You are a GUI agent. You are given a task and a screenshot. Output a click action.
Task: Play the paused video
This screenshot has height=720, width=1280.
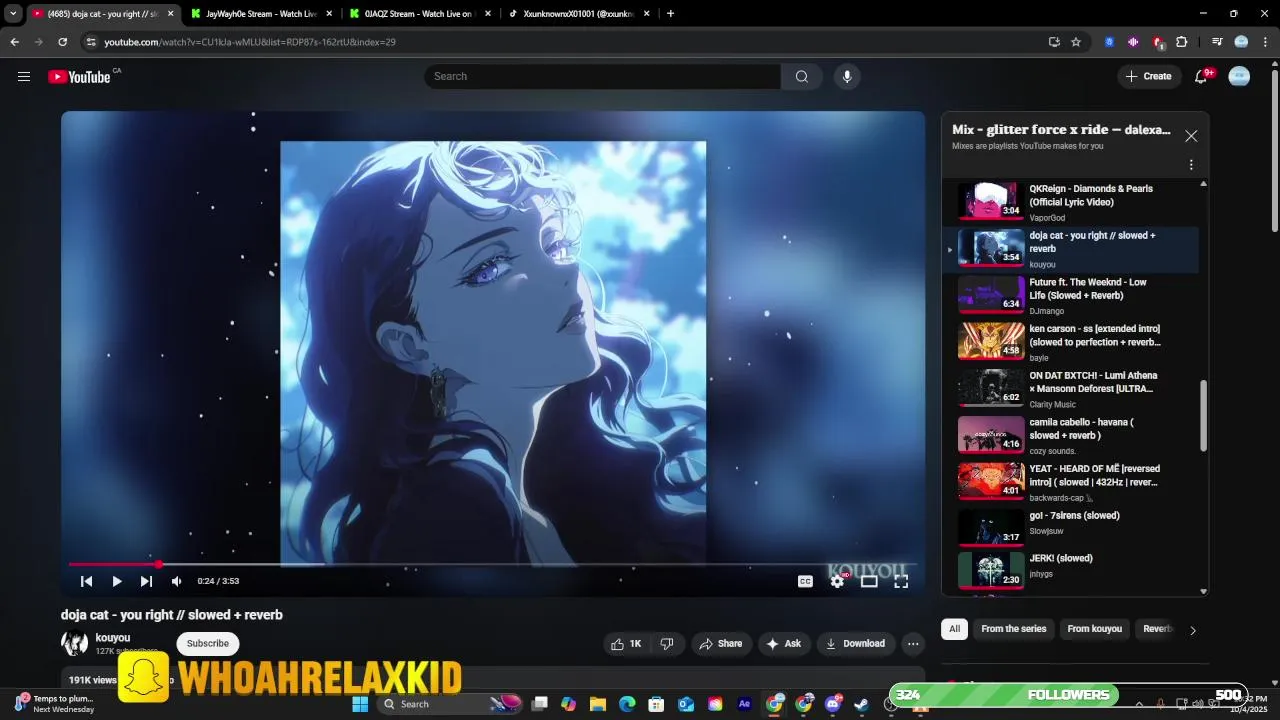tap(117, 581)
